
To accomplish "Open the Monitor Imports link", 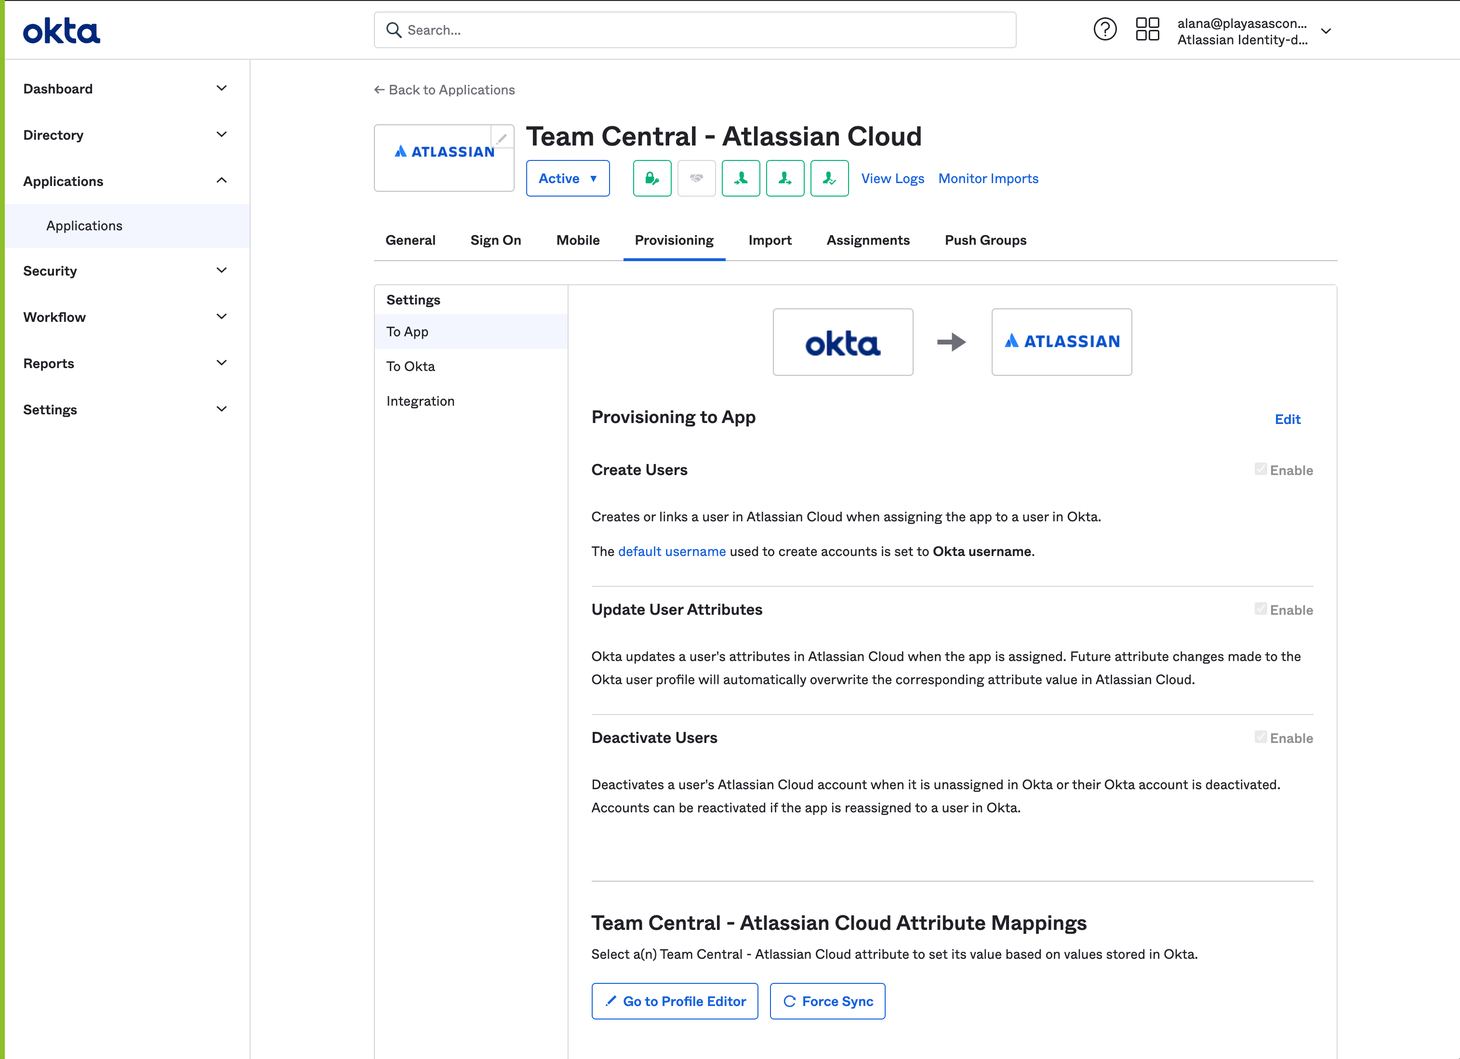I will [x=988, y=178].
